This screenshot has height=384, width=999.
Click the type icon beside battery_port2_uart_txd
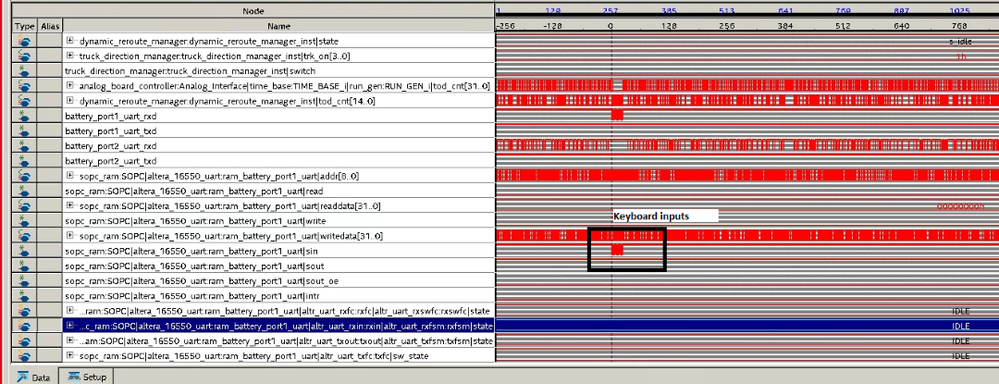click(25, 161)
